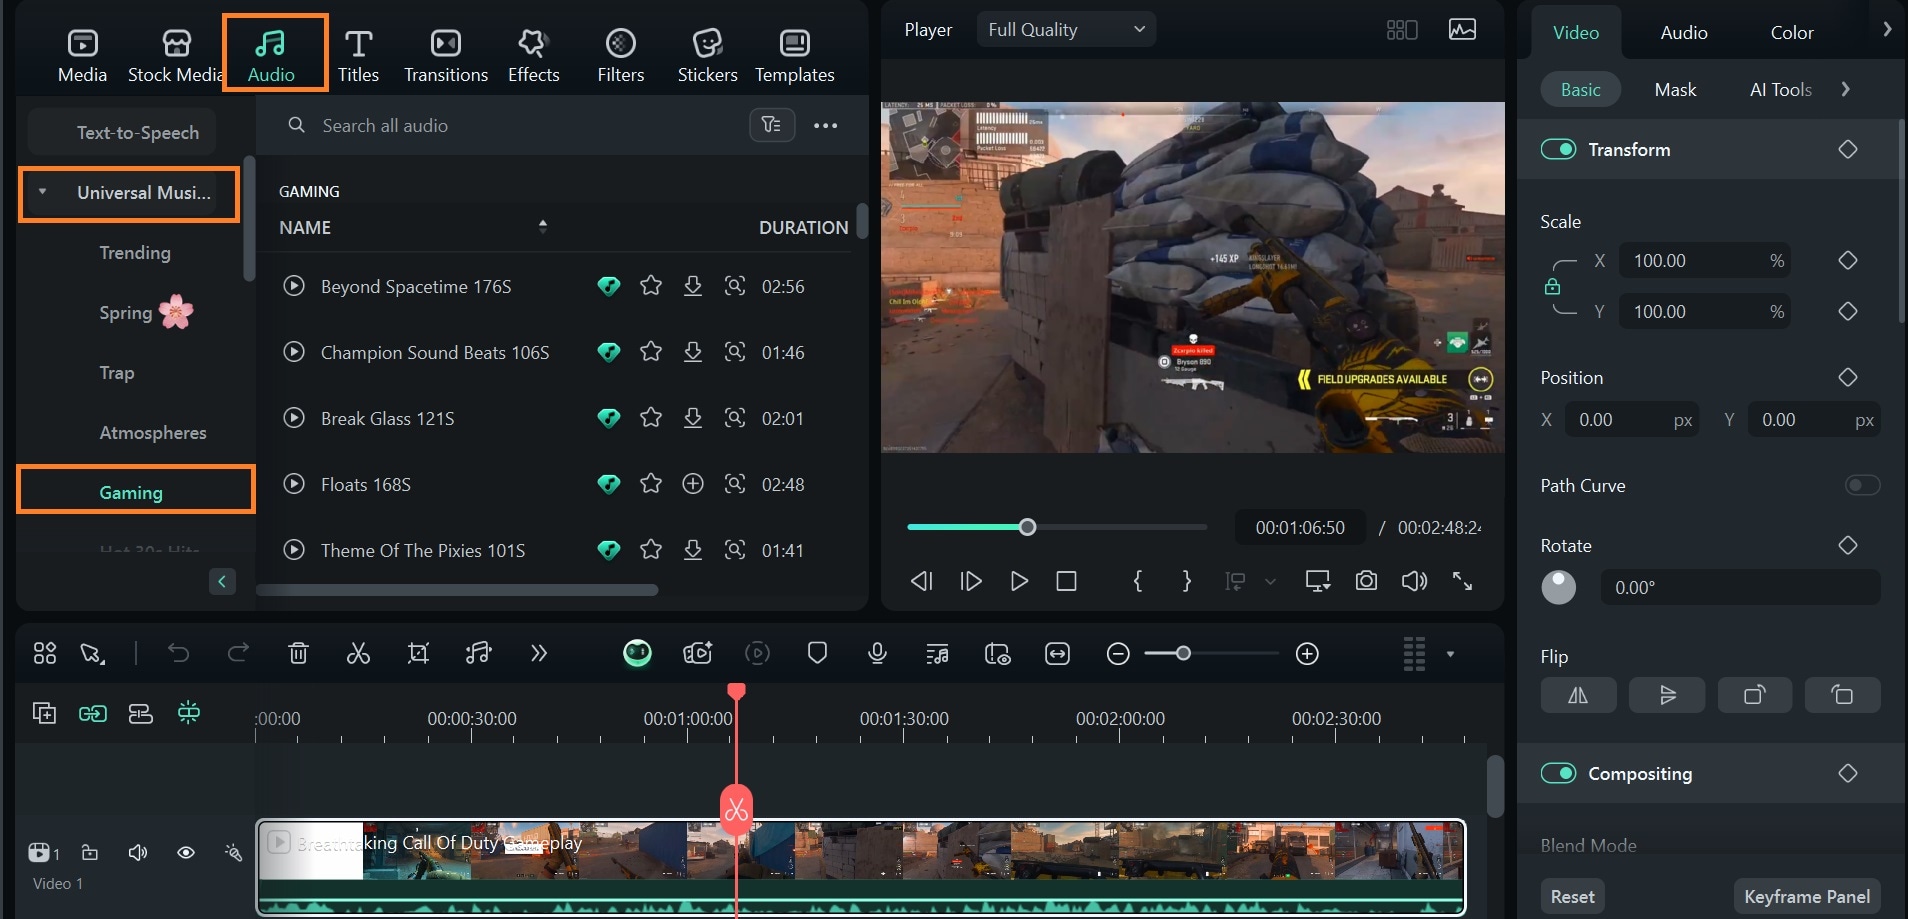The height and width of the screenshot is (919, 1908).
Task: Flip the clip horizontally
Action: click(x=1578, y=695)
